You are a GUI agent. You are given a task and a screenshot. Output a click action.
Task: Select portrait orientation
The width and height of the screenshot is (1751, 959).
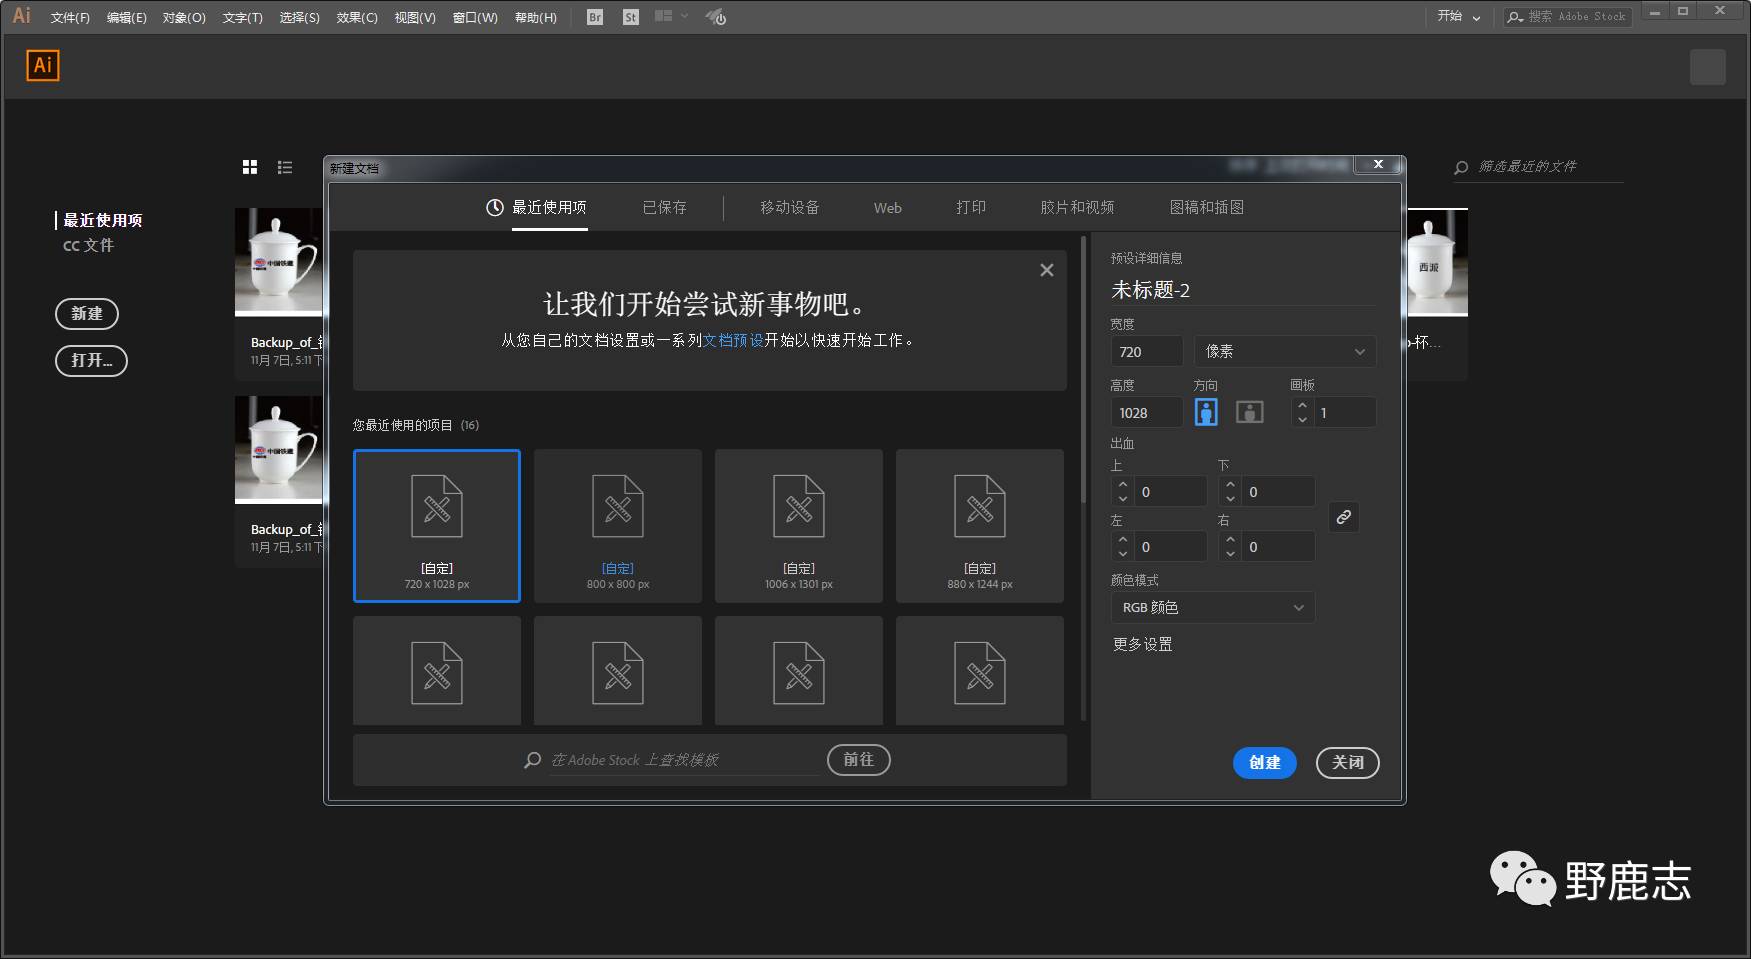(x=1206, y=412)
